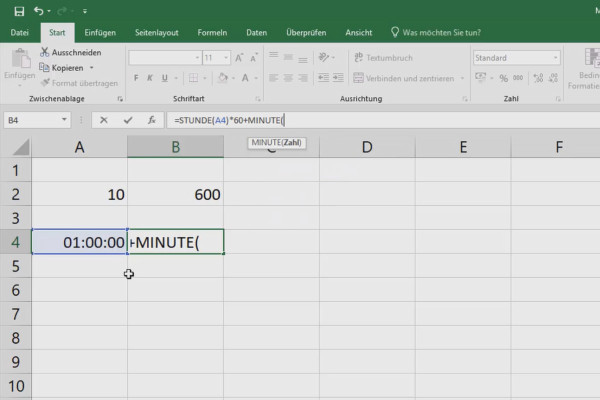The width and height of the screenshot is (600, 400).
Task: Open the font size dropdown showing 11
Action: point(226,58)
